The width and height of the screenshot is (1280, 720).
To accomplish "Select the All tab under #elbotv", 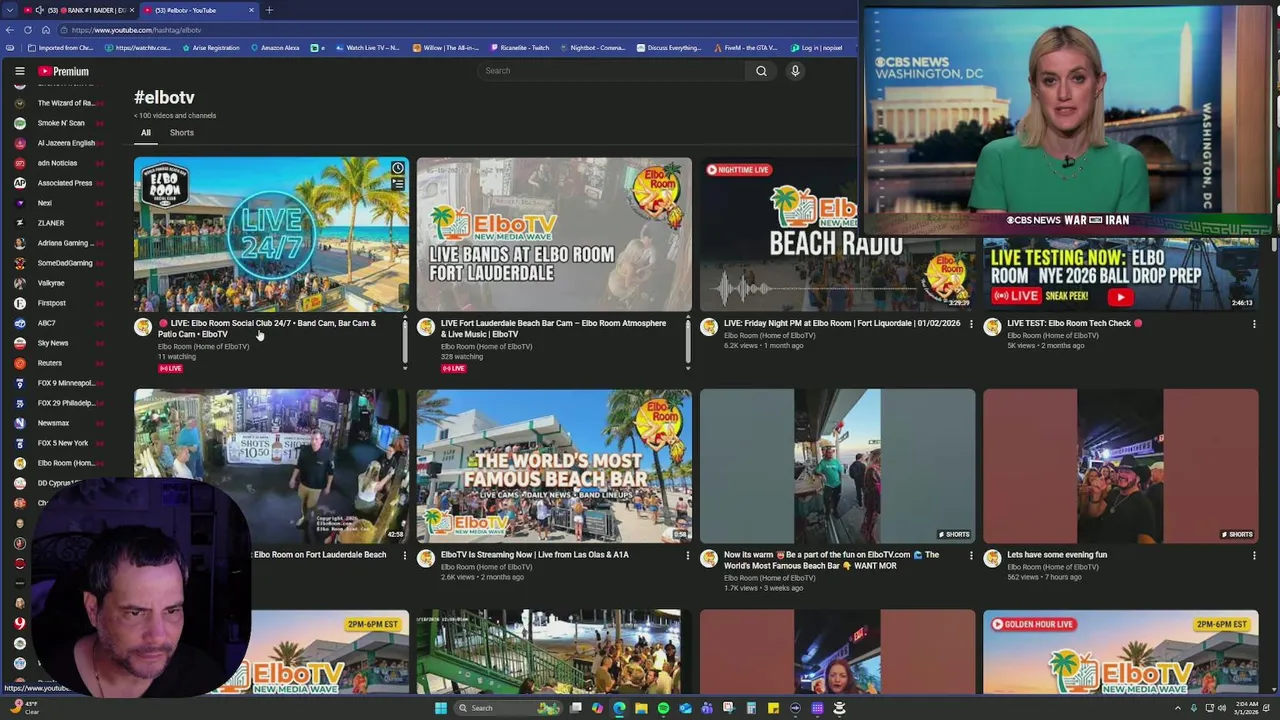I will pyautogui.click(x=146, y=133).
